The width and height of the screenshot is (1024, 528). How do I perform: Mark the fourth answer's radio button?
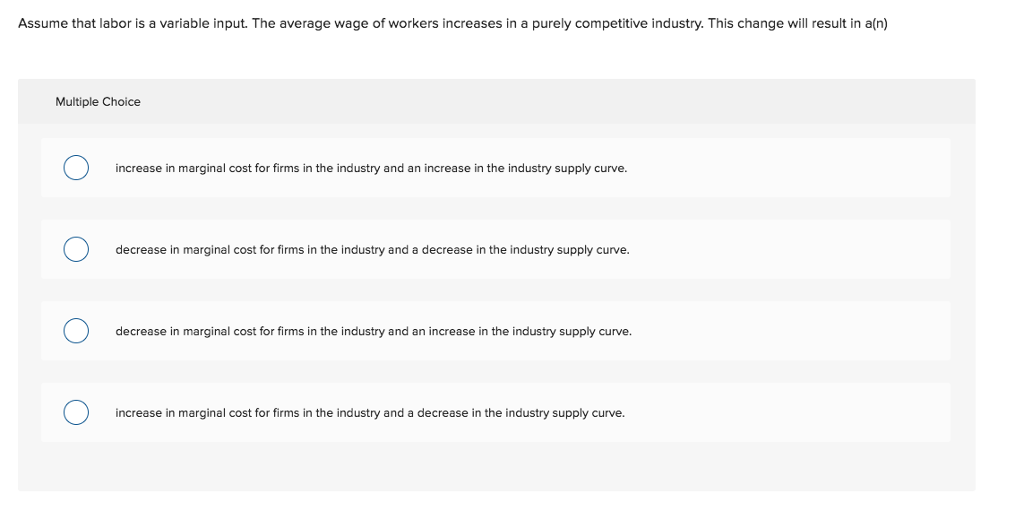click(x=75, y=413)
